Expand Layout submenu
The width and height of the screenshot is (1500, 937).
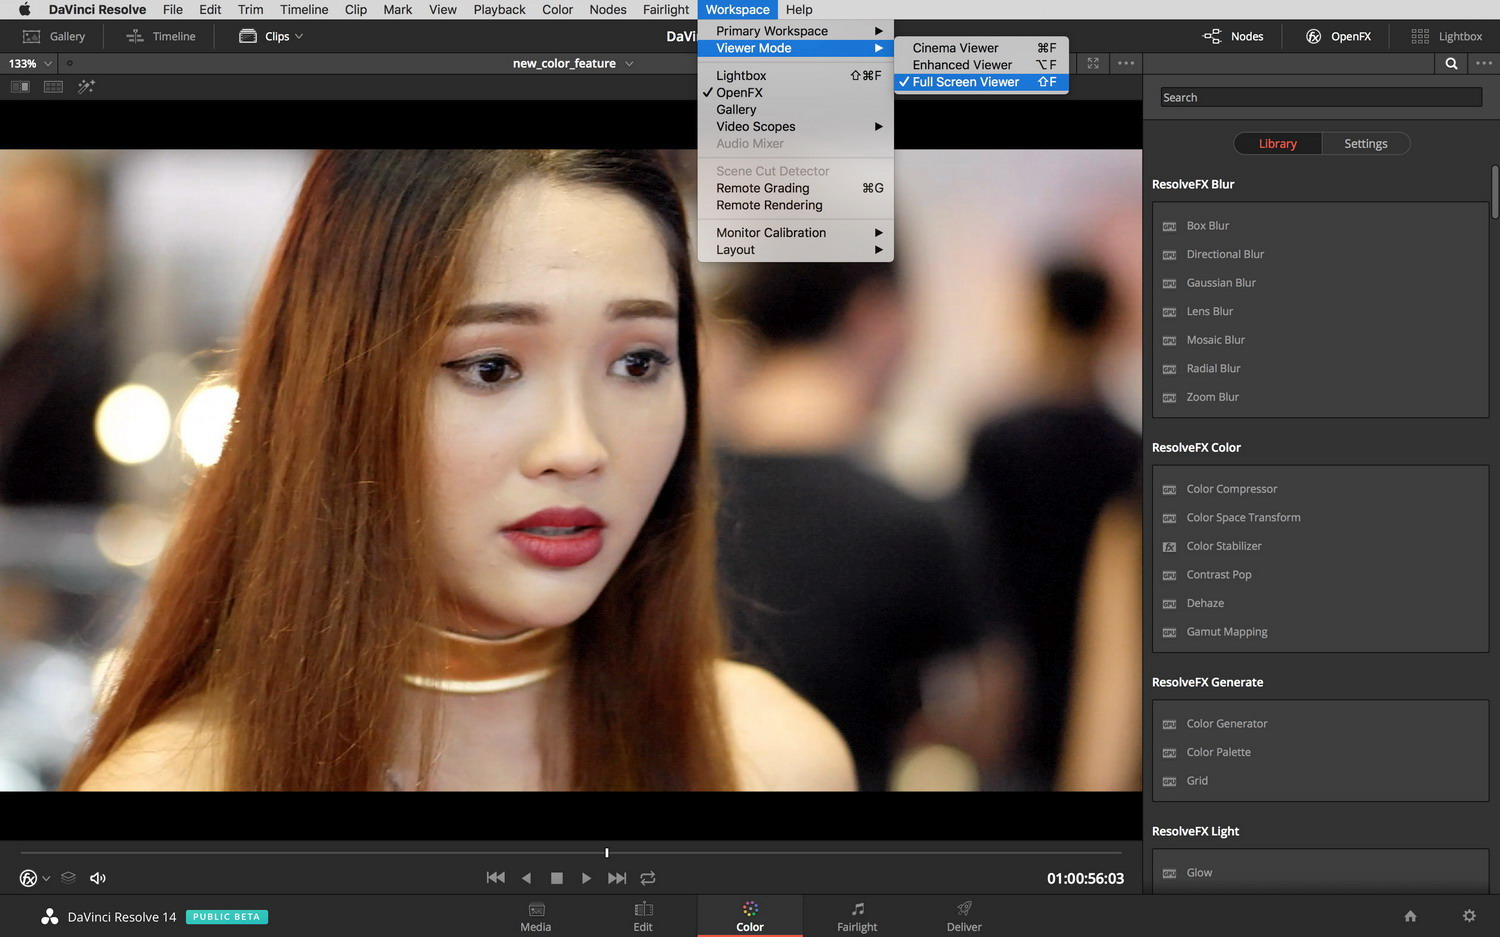click(795, 250)
